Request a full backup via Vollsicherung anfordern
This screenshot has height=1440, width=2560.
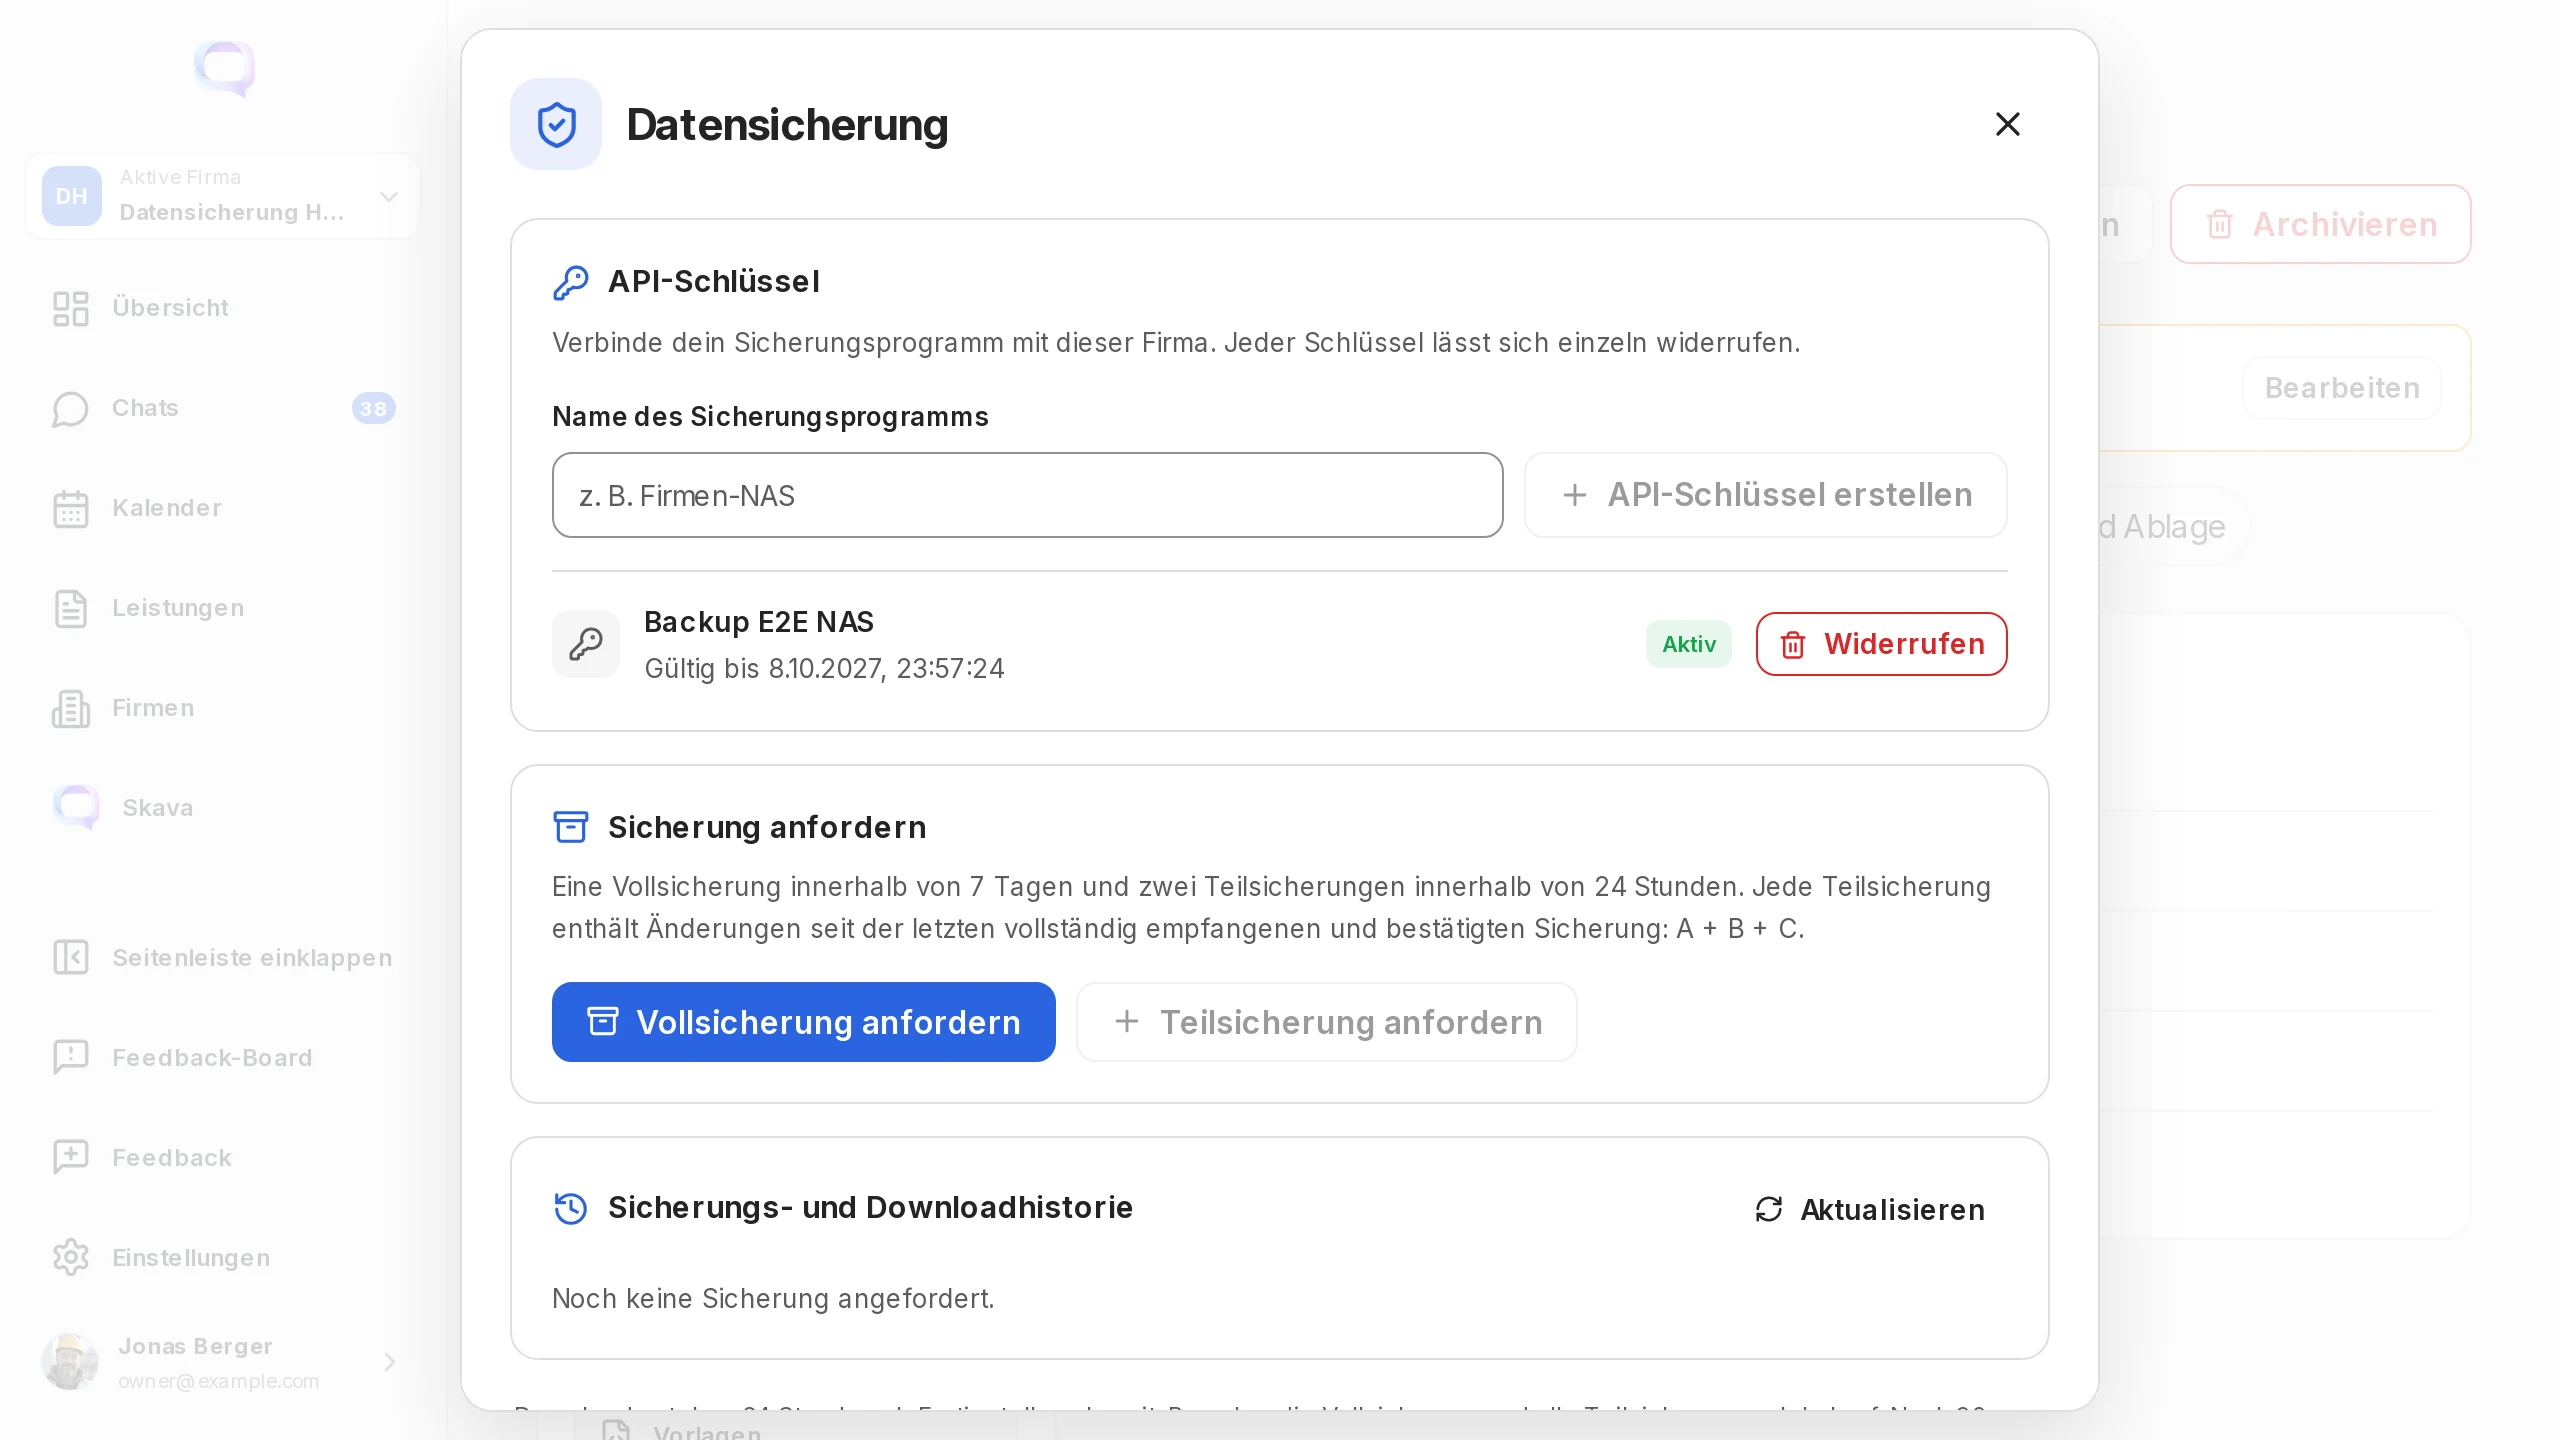(803, 1022)
